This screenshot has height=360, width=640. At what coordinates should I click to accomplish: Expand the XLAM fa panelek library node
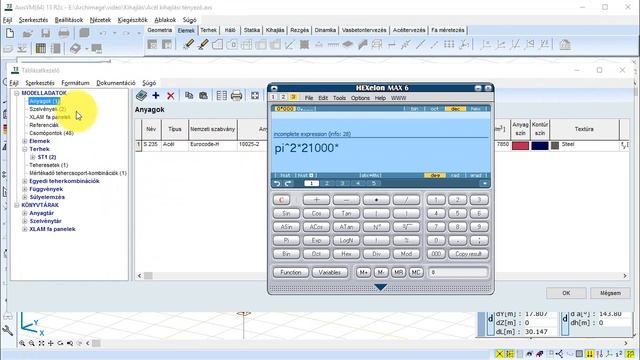coord(25,229)
